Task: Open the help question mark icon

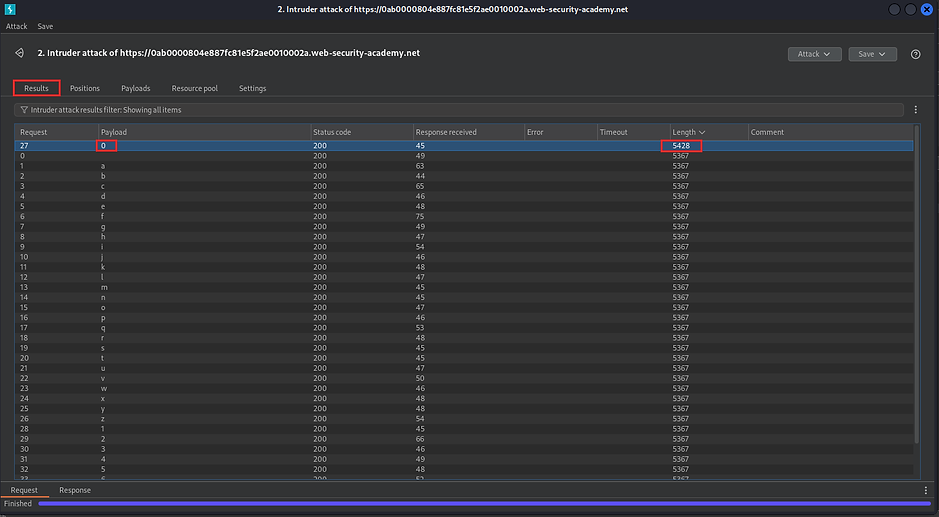Action: [915, 54]
